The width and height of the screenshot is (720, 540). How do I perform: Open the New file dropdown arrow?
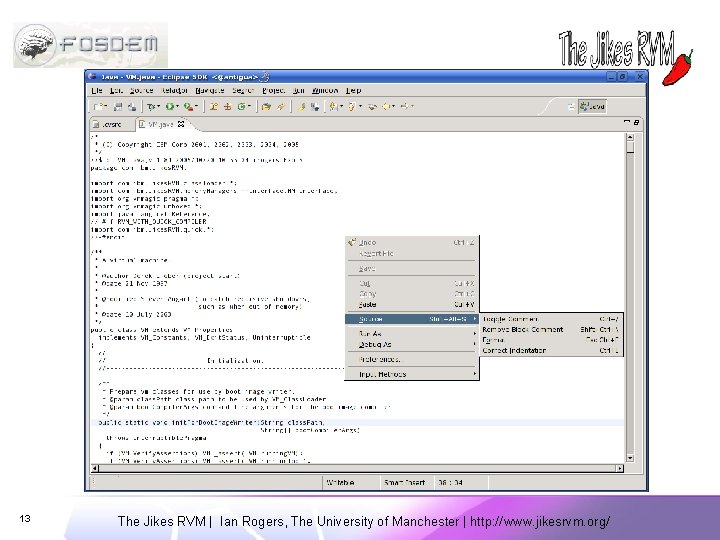[x=106, y=107]
